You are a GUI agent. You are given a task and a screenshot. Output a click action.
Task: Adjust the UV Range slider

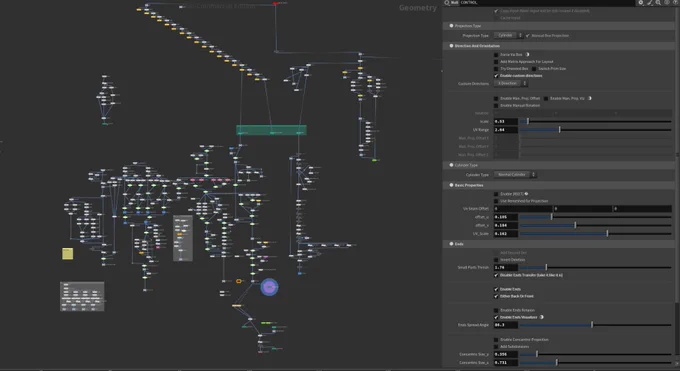(596, 130)
